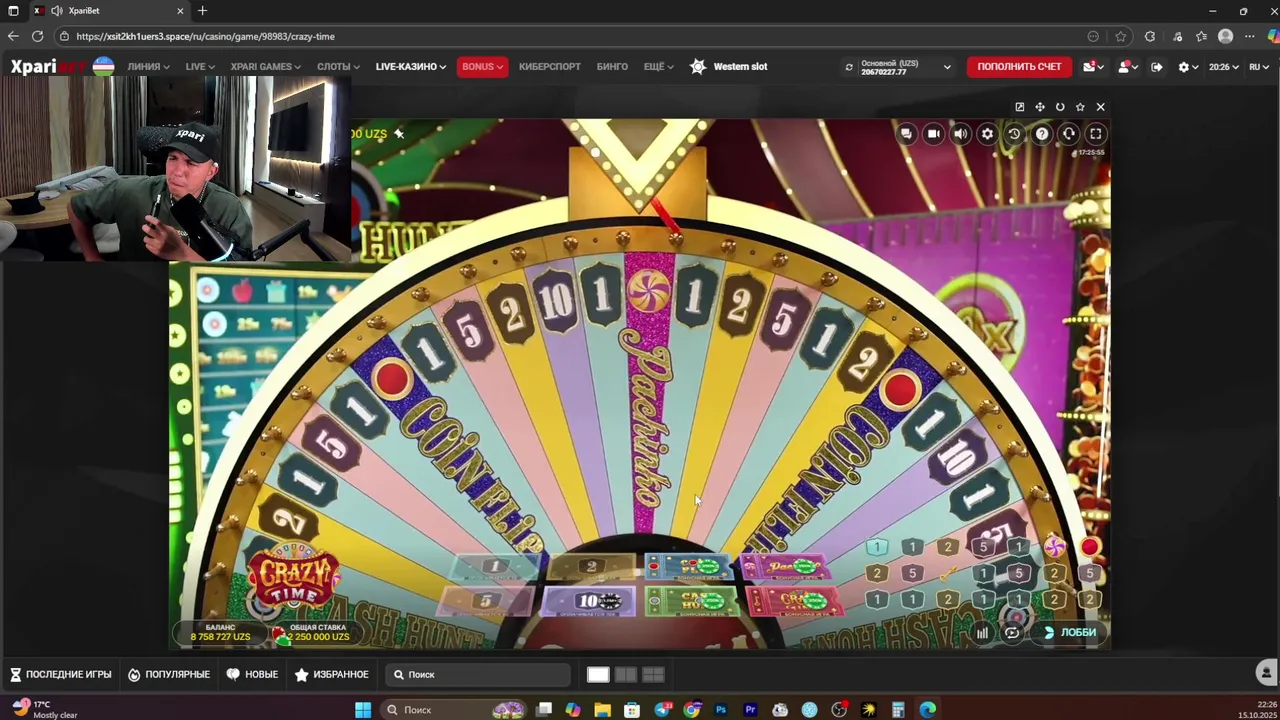The width and height of the screenshot is (1280, 720).
Task: Open the game chat icon
Action: pyautogui.click(x=906, y=134)
